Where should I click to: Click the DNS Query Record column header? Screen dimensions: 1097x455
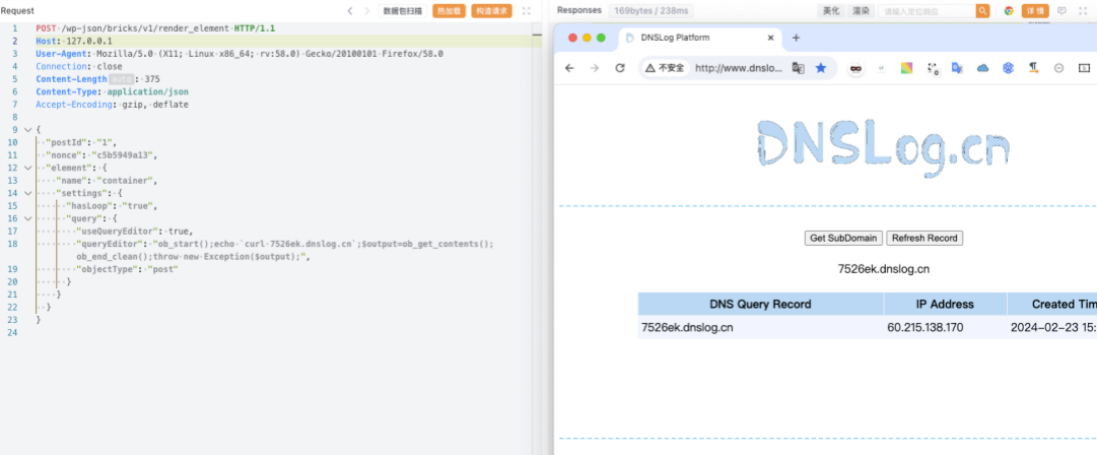point(760,304)
